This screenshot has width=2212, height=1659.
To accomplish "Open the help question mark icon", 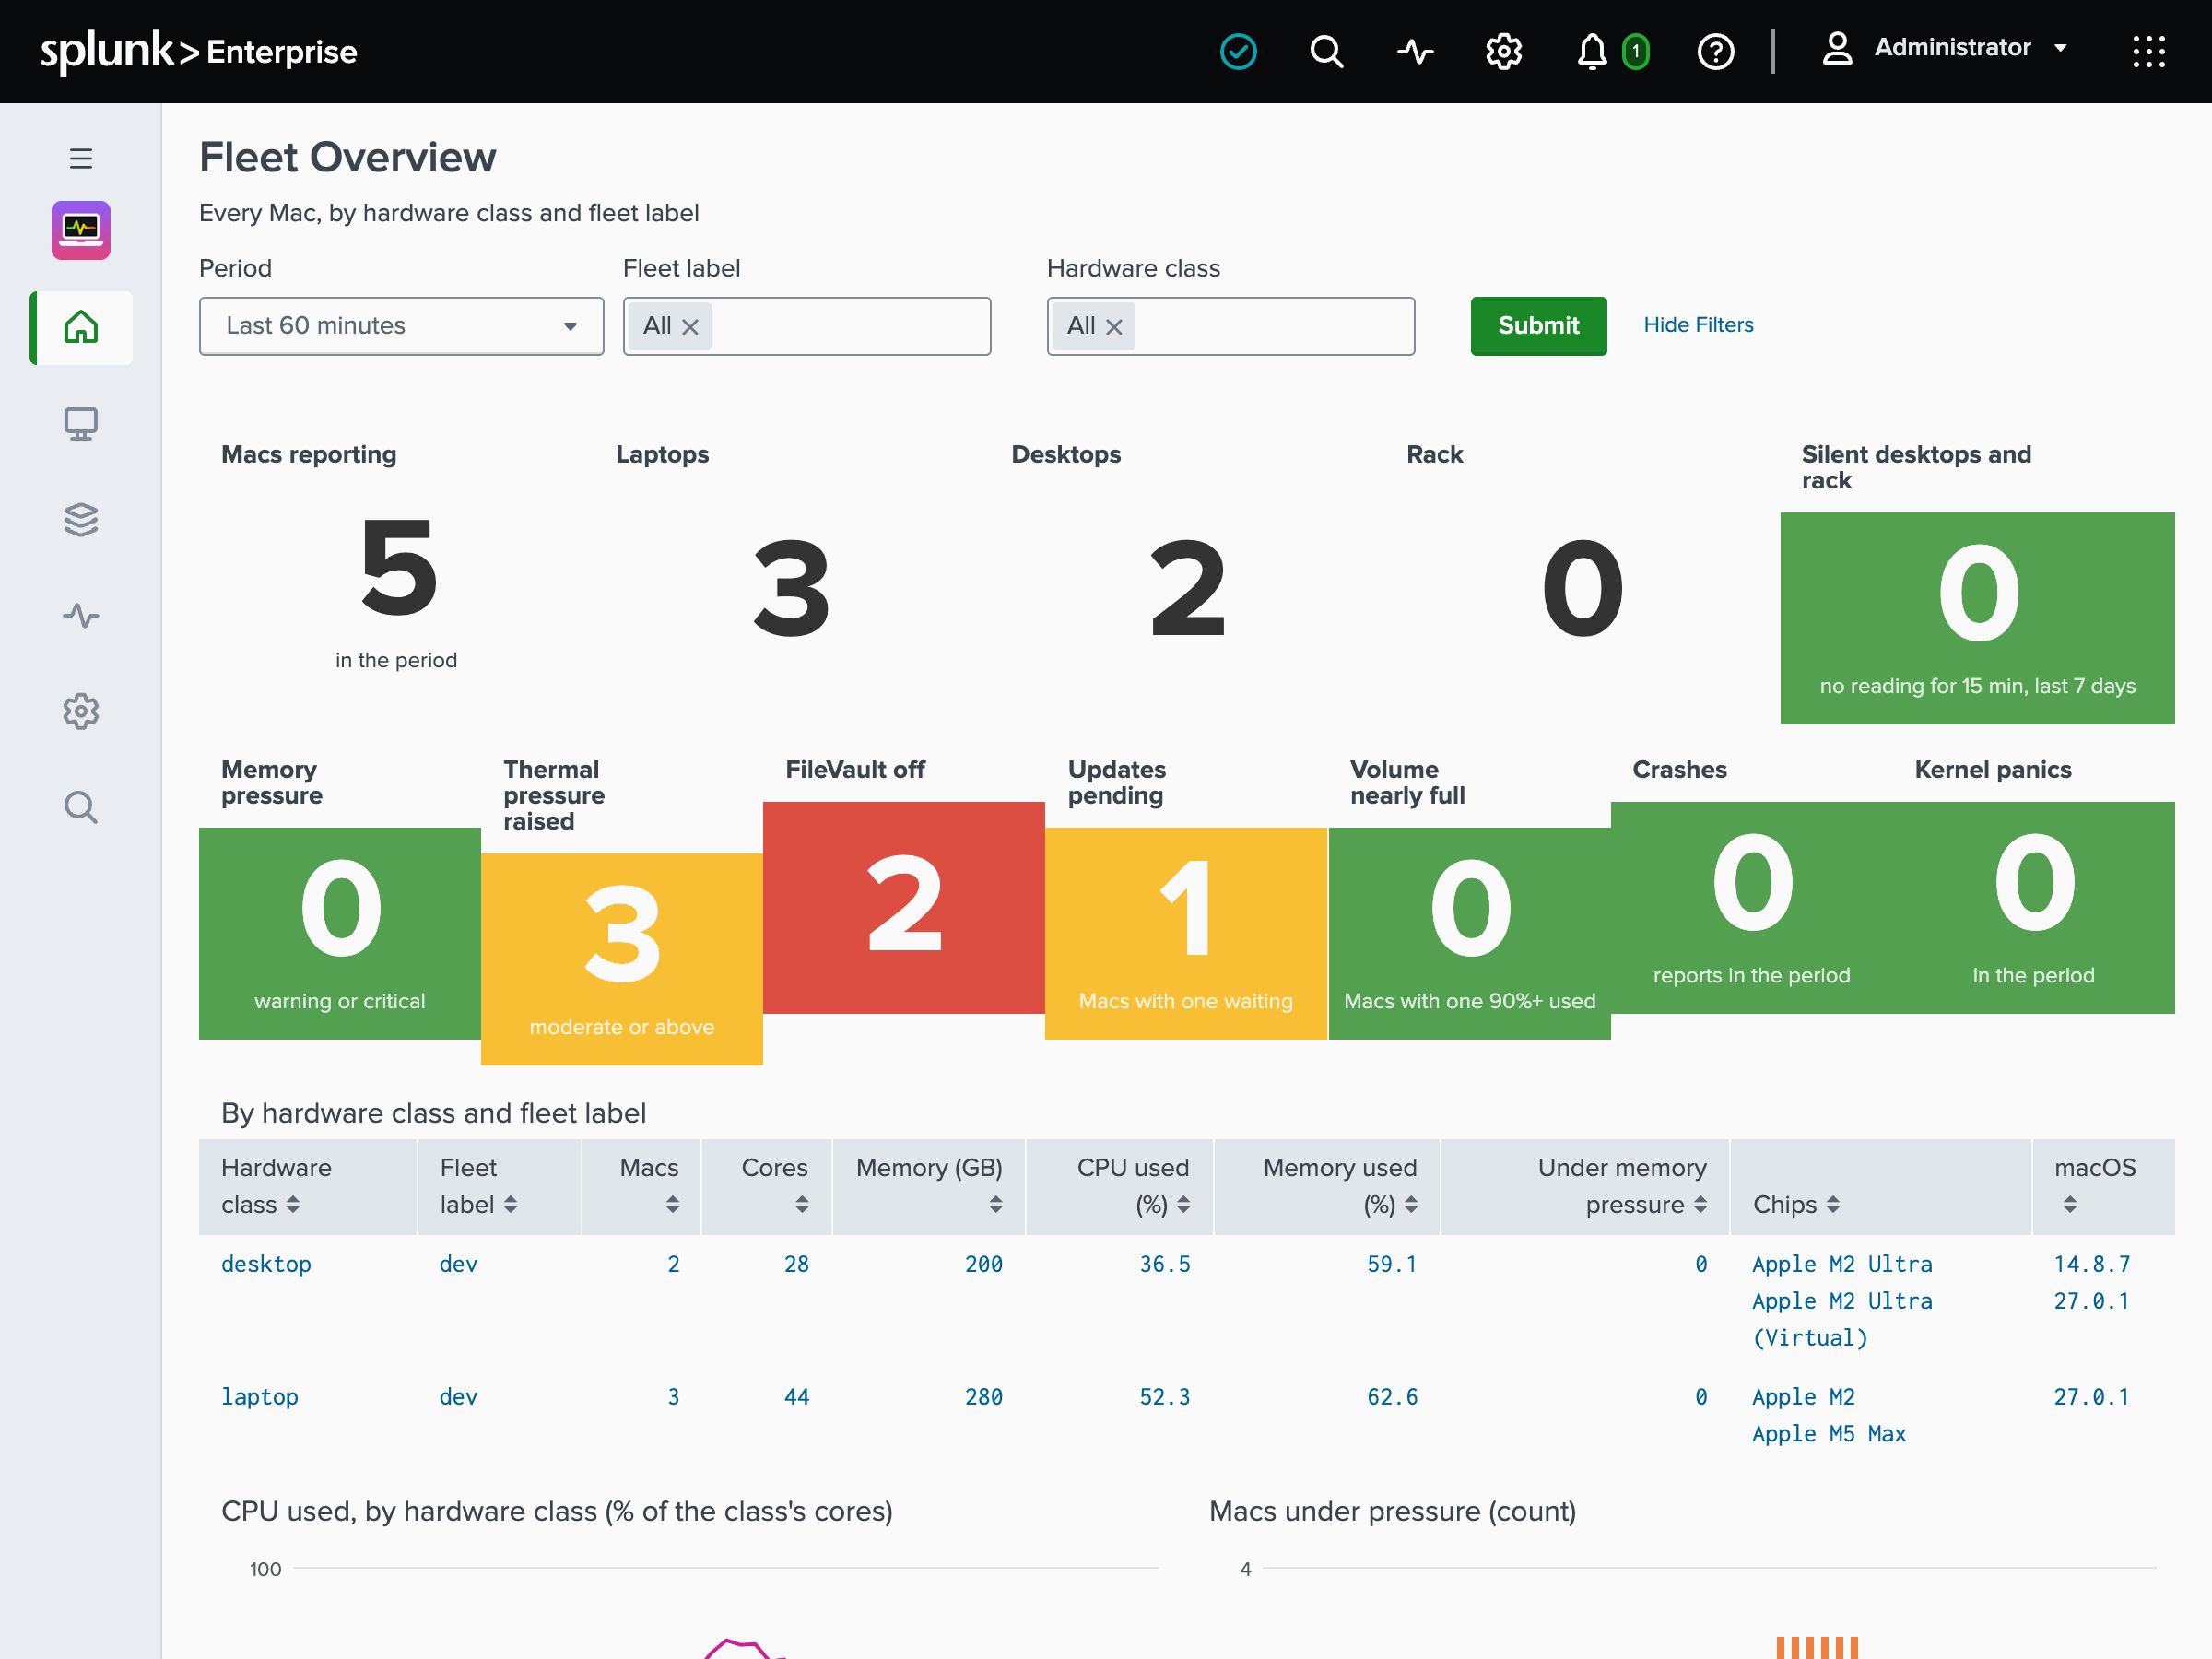I will (x=1716, y=51).
